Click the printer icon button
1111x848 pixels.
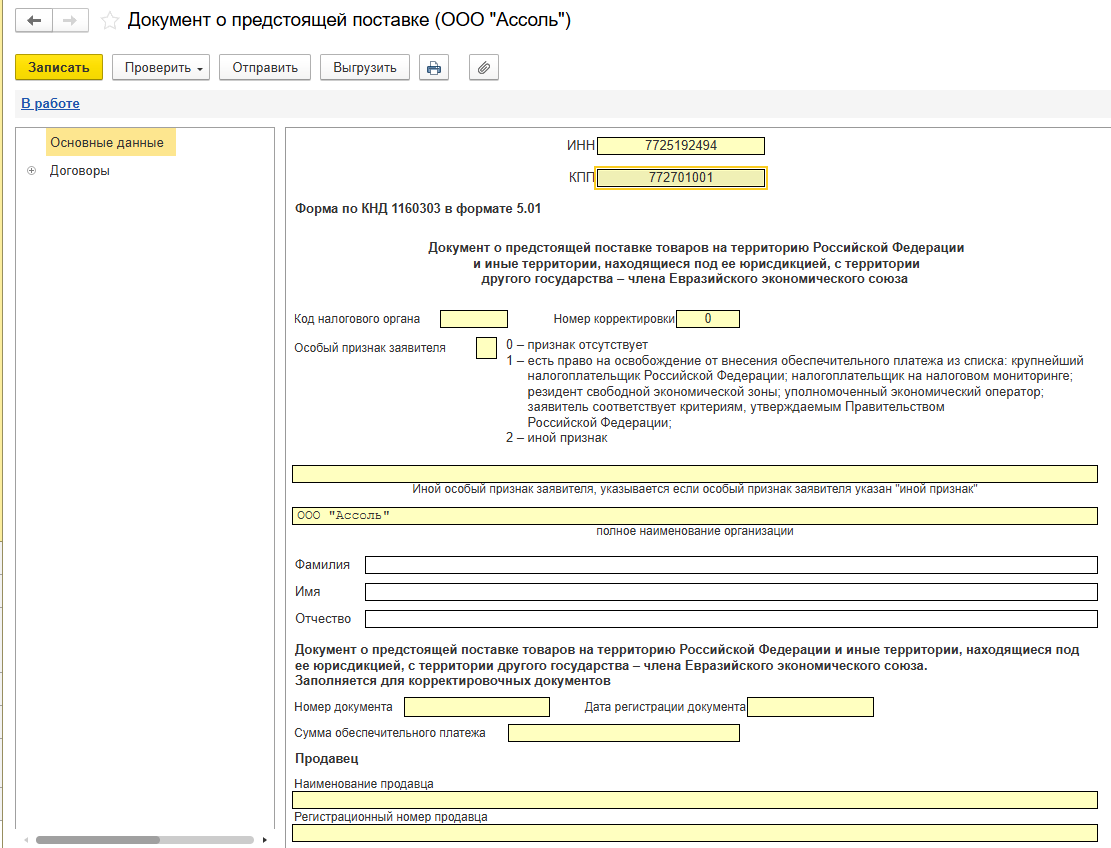433,68
